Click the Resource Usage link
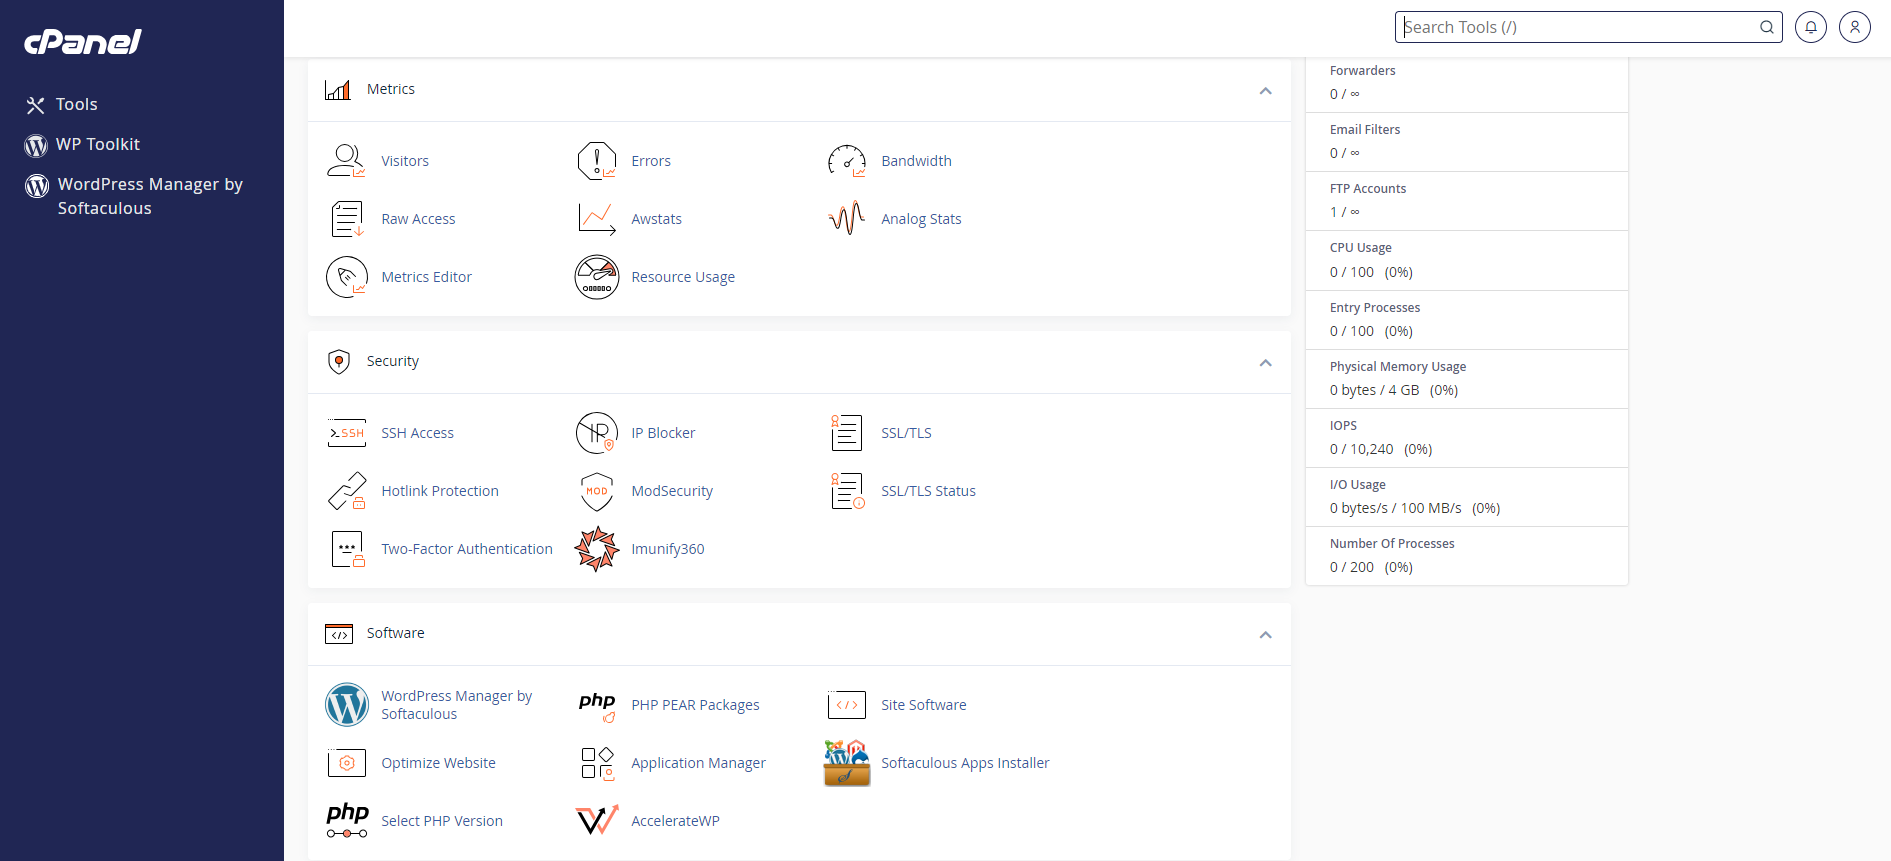1891x861 pixels. (683, 277)
